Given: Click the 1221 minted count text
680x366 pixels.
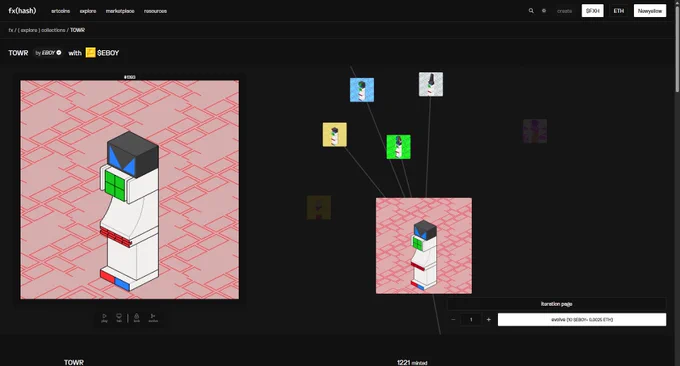Looking at the screenshot, I should (x=412, y=363).
